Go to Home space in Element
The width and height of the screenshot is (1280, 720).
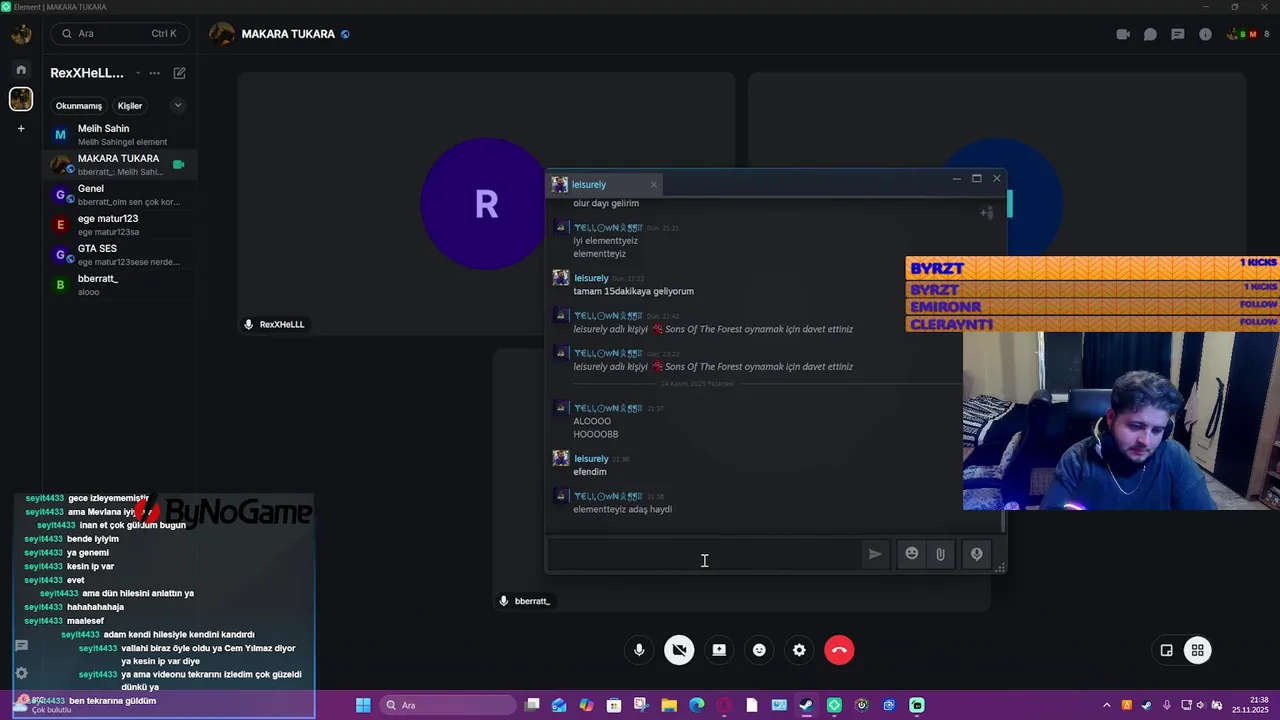[x=21, y=70]
